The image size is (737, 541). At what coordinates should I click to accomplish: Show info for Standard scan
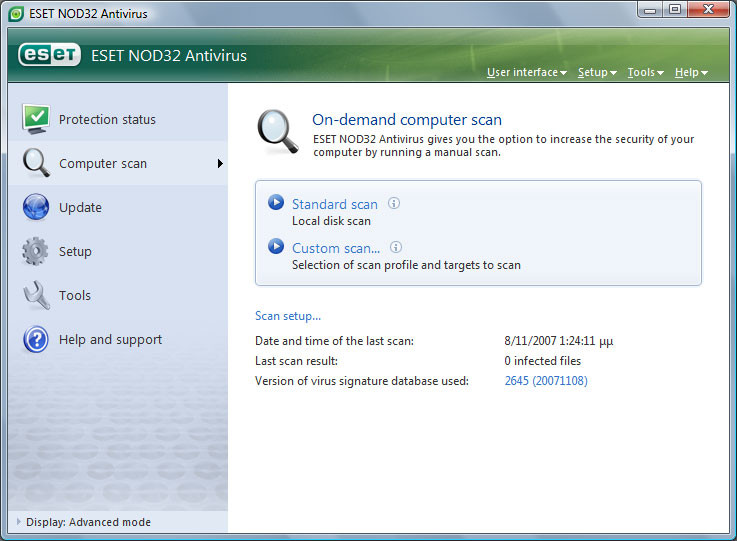(394, 203)
